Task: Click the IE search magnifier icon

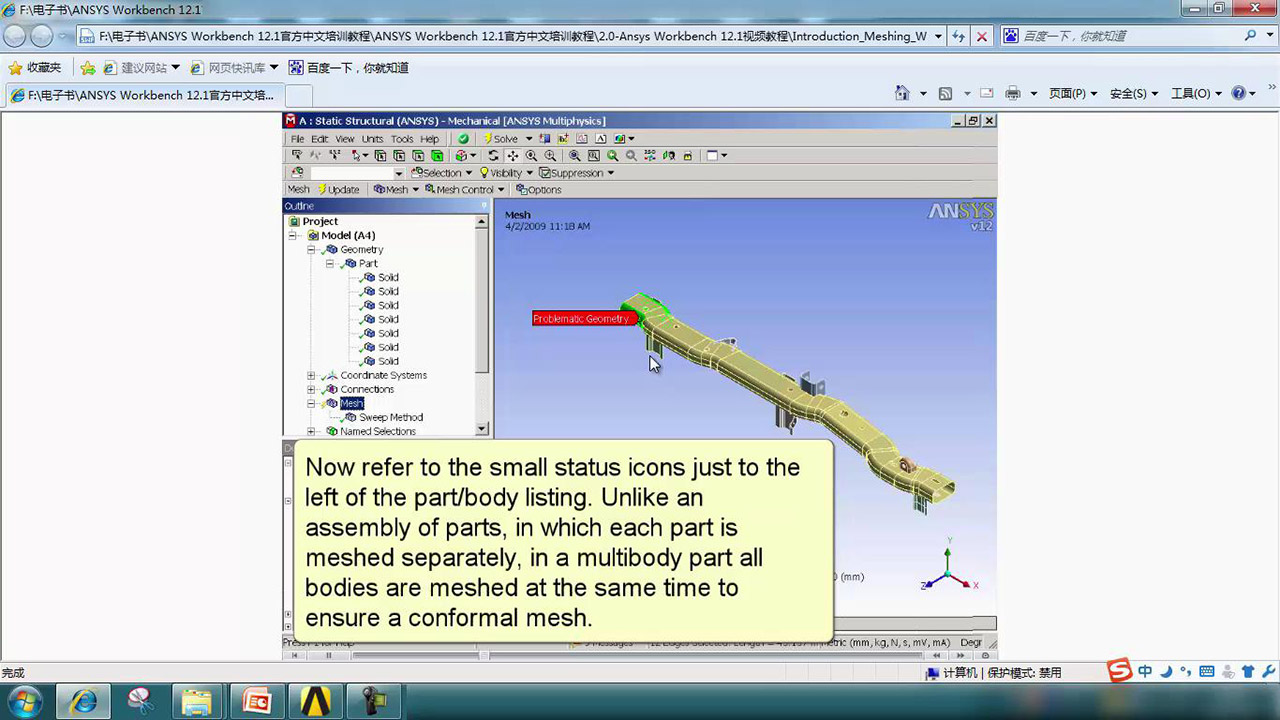Action: (1250, 36)
